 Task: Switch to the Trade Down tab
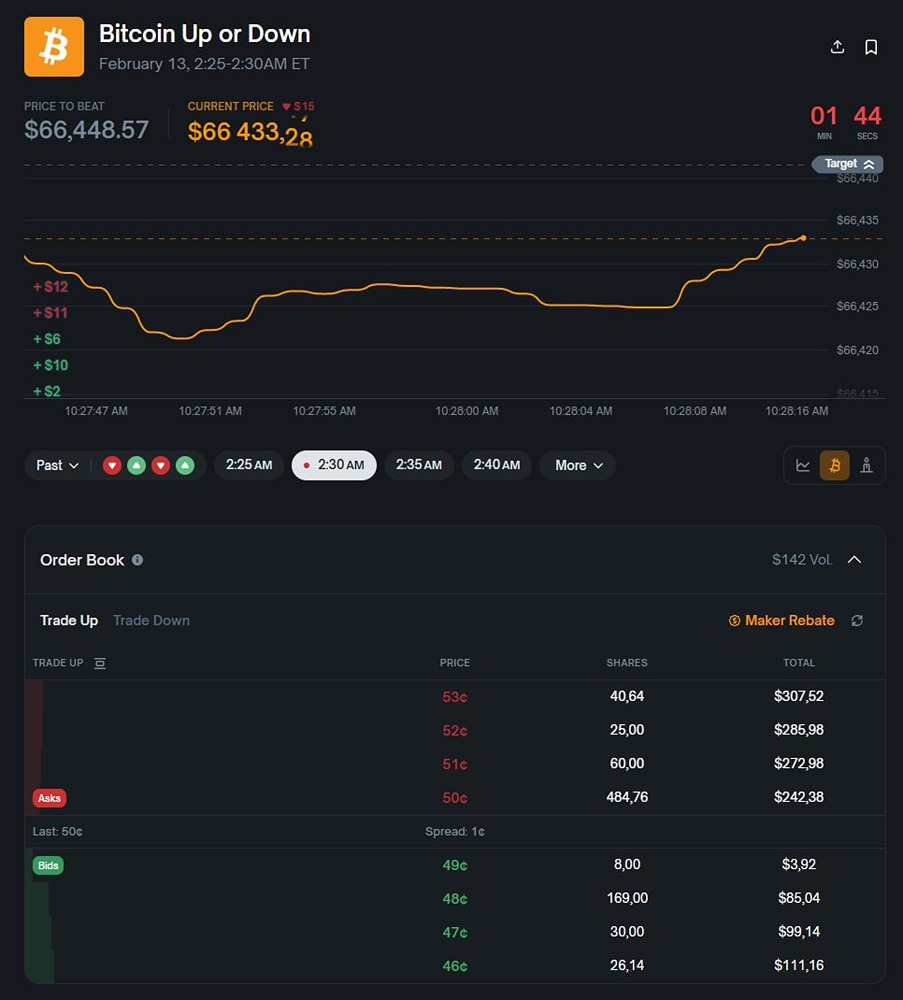(x=151, y=621)
